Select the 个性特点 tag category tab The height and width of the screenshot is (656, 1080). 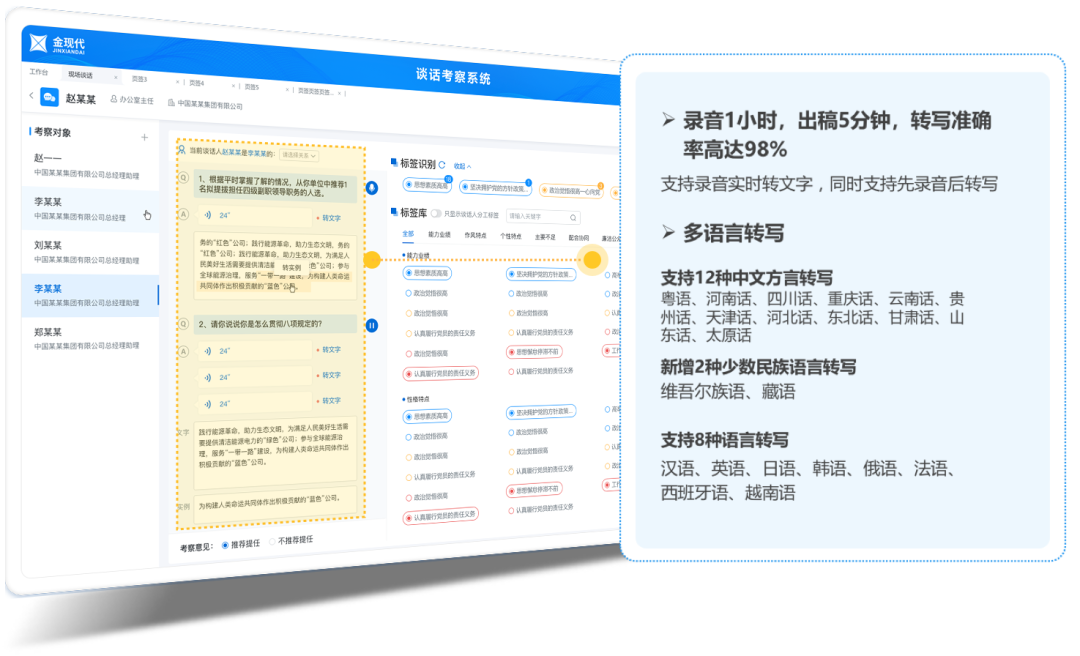click(x=510, y=236)
